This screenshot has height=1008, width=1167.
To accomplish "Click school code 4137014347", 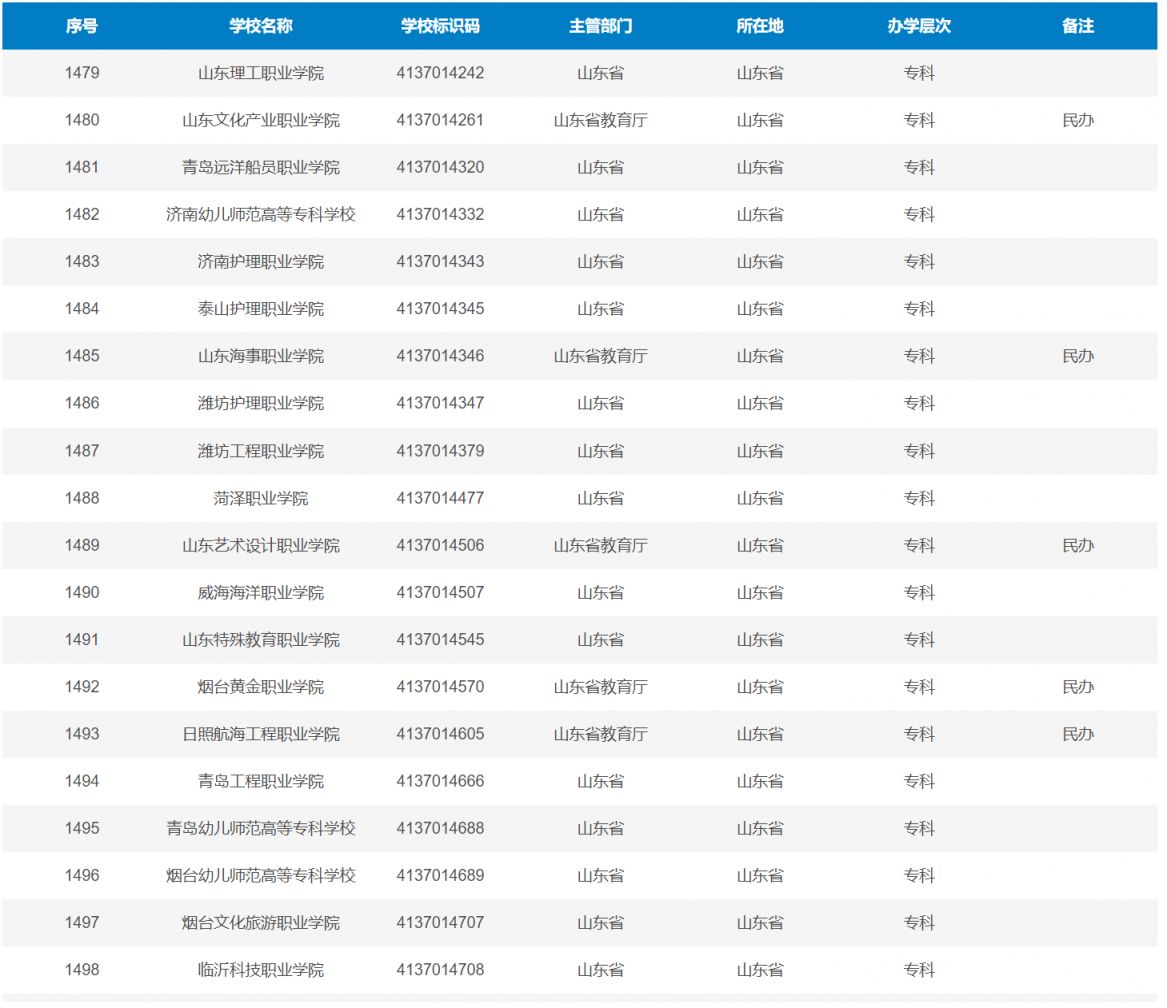I will pyautogui.click(x=440, y=403).
